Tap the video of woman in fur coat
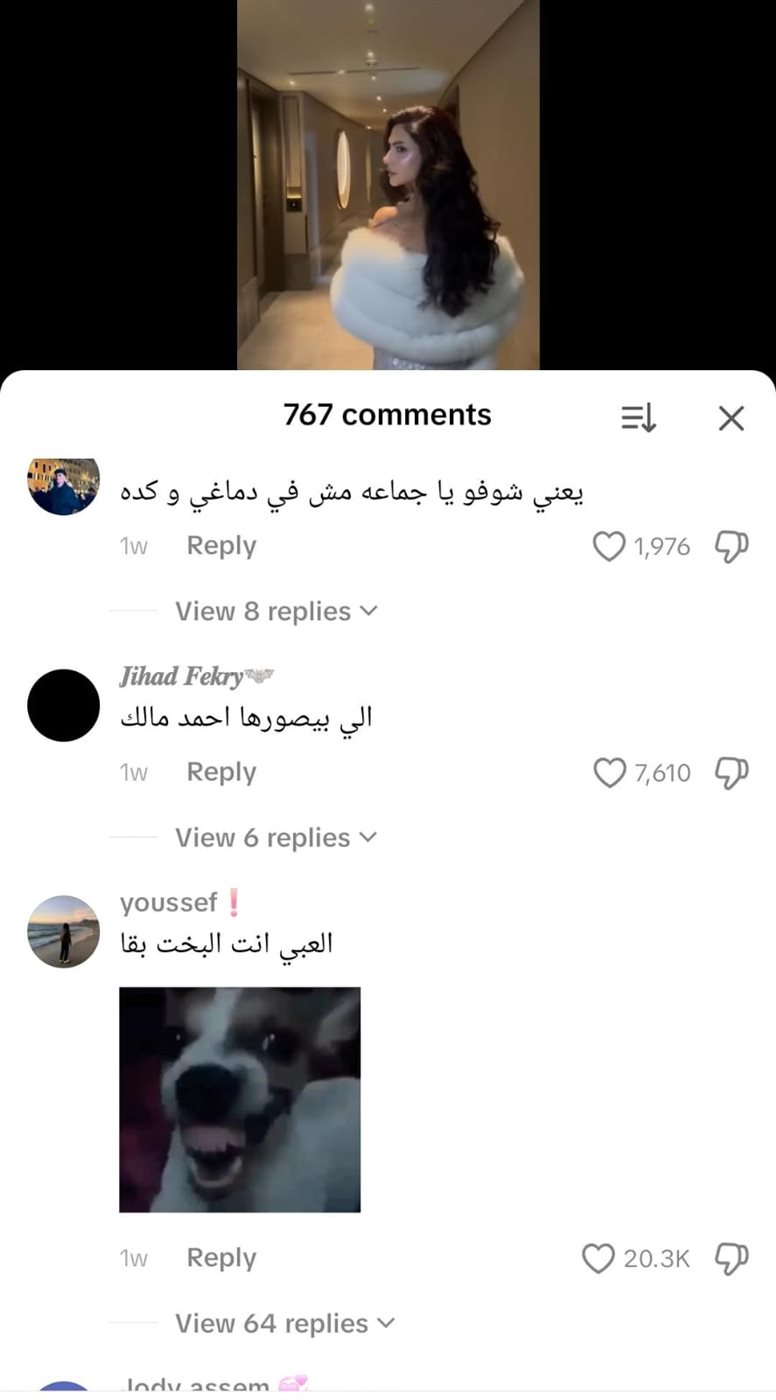776x1400 pixels. click(388, 185)
